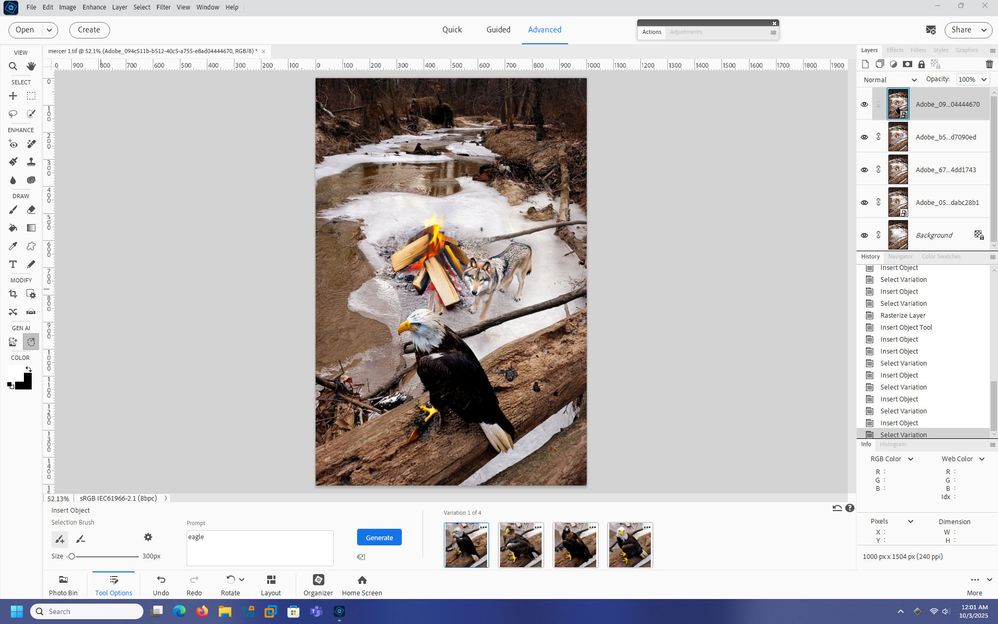This screenshot has height=624, width=998.
Task: Select the Lasso tool
Action: (x=13, y=113)
